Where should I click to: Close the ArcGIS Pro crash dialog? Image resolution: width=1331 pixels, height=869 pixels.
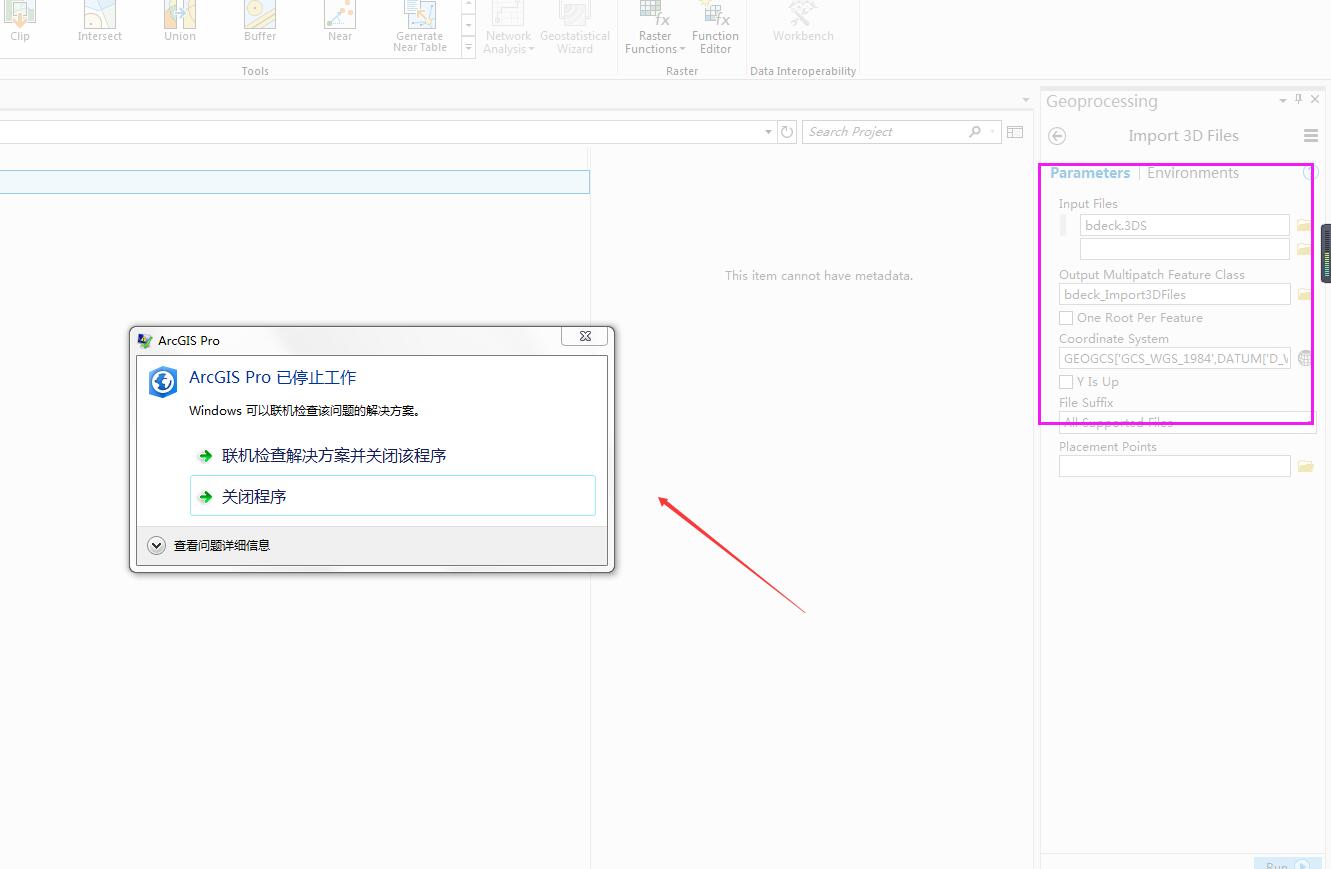585,337
